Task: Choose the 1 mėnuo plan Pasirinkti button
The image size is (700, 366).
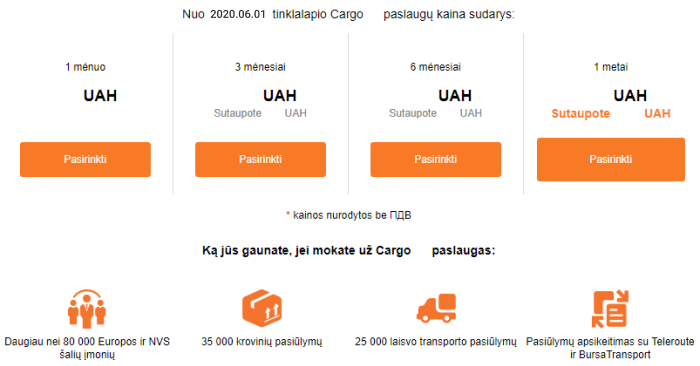Action: tap(85, 159)
